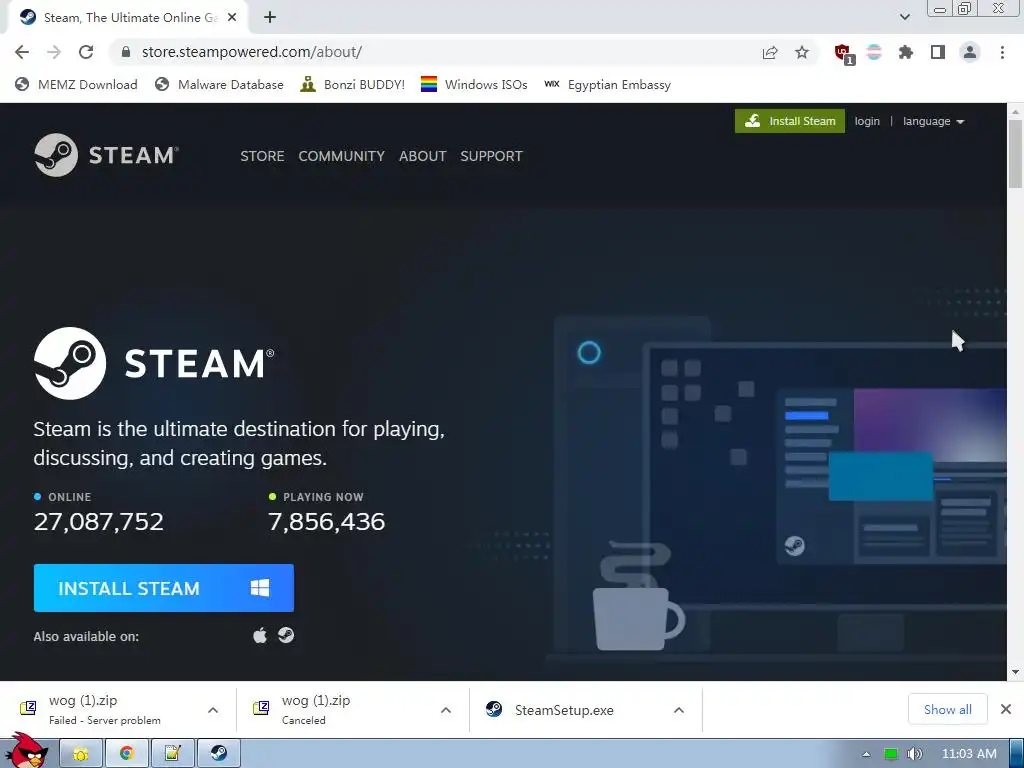Click the address bar lock icon
This screenshot has width=1024, height=768.
(x=126, y=52)
